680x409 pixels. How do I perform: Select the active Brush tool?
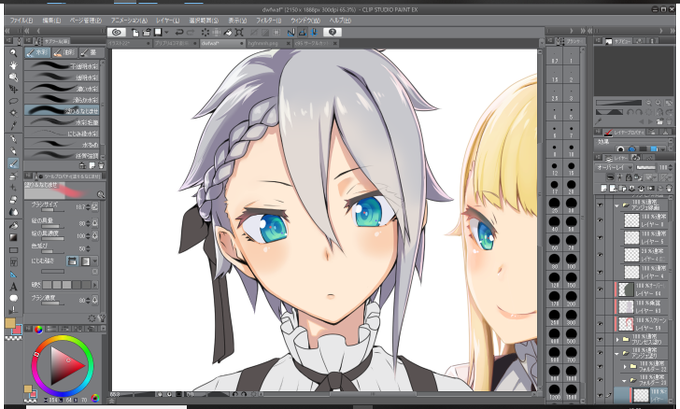click(x=13, y=164)
